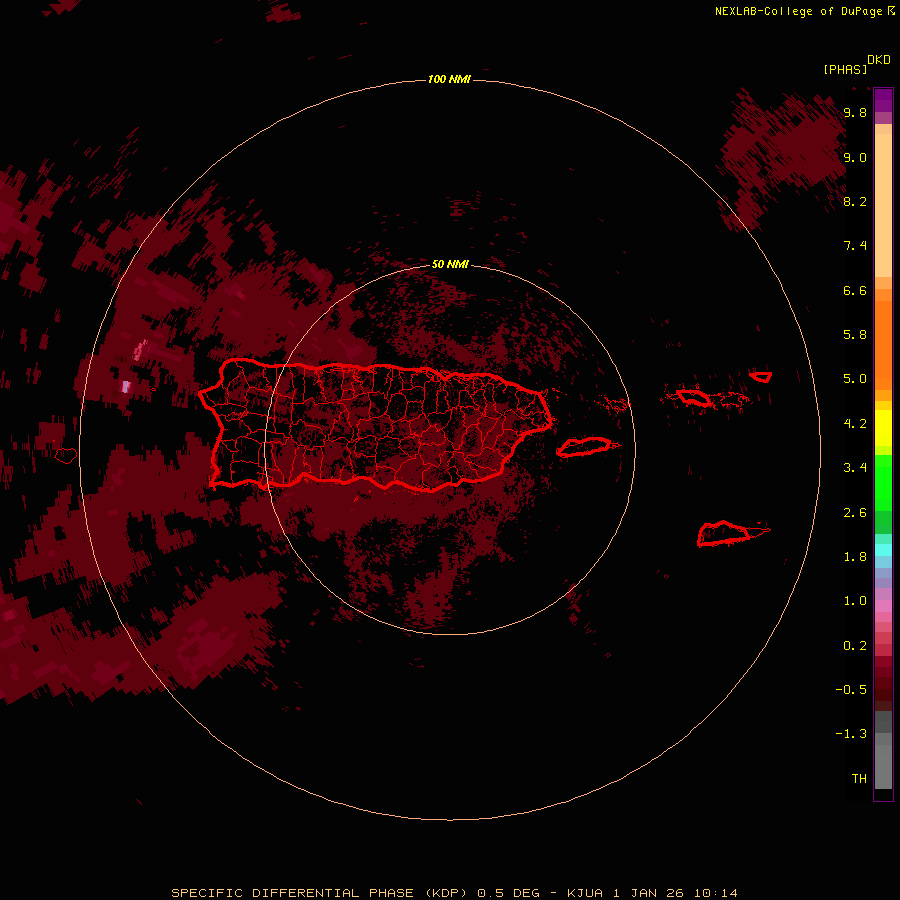Click the 4.2 scale value

click(855, 424)
